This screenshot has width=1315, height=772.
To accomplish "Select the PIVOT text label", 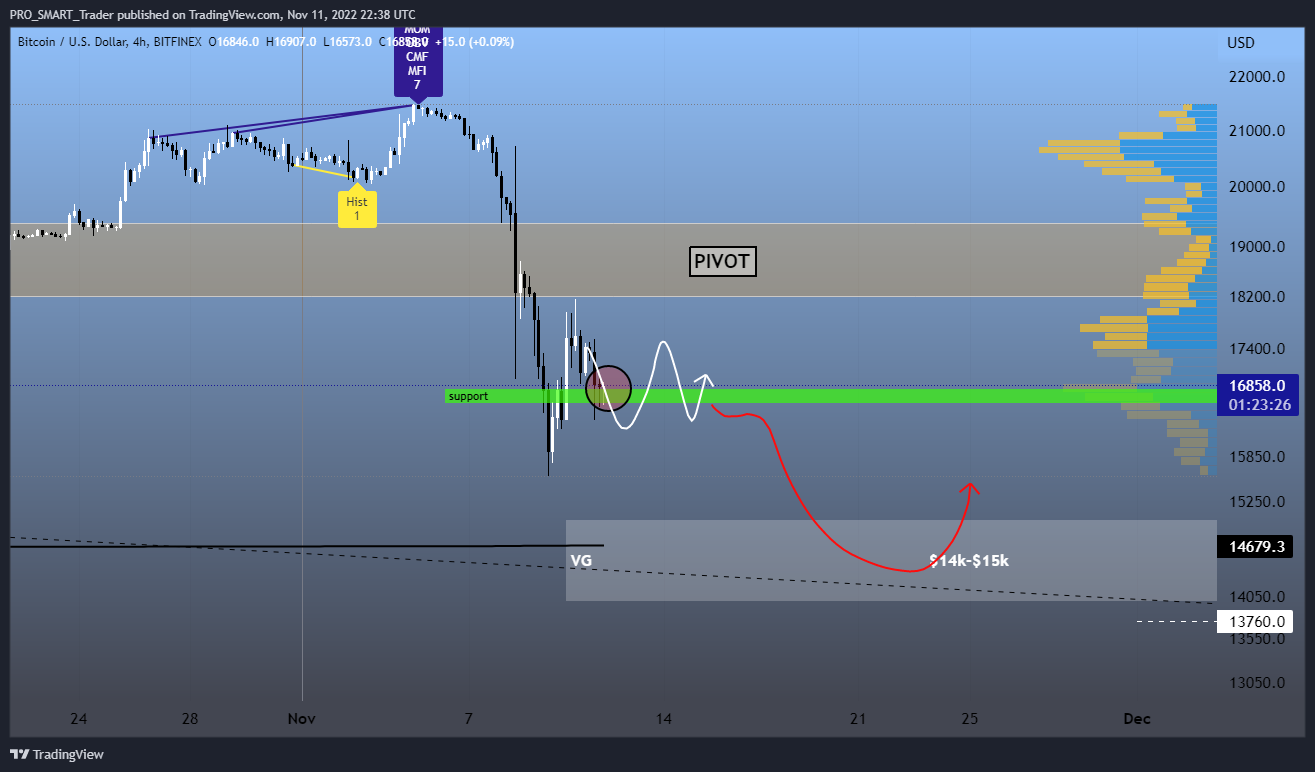I will click(723, 262).
